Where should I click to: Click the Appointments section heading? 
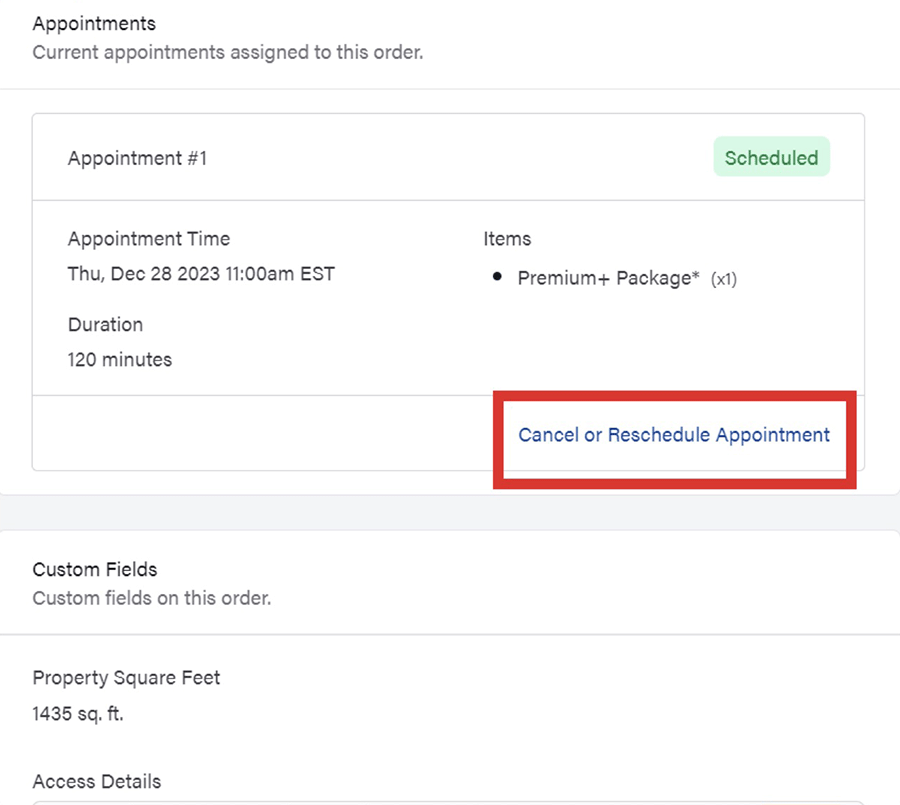pyautogui.click(x=94, y=23)
